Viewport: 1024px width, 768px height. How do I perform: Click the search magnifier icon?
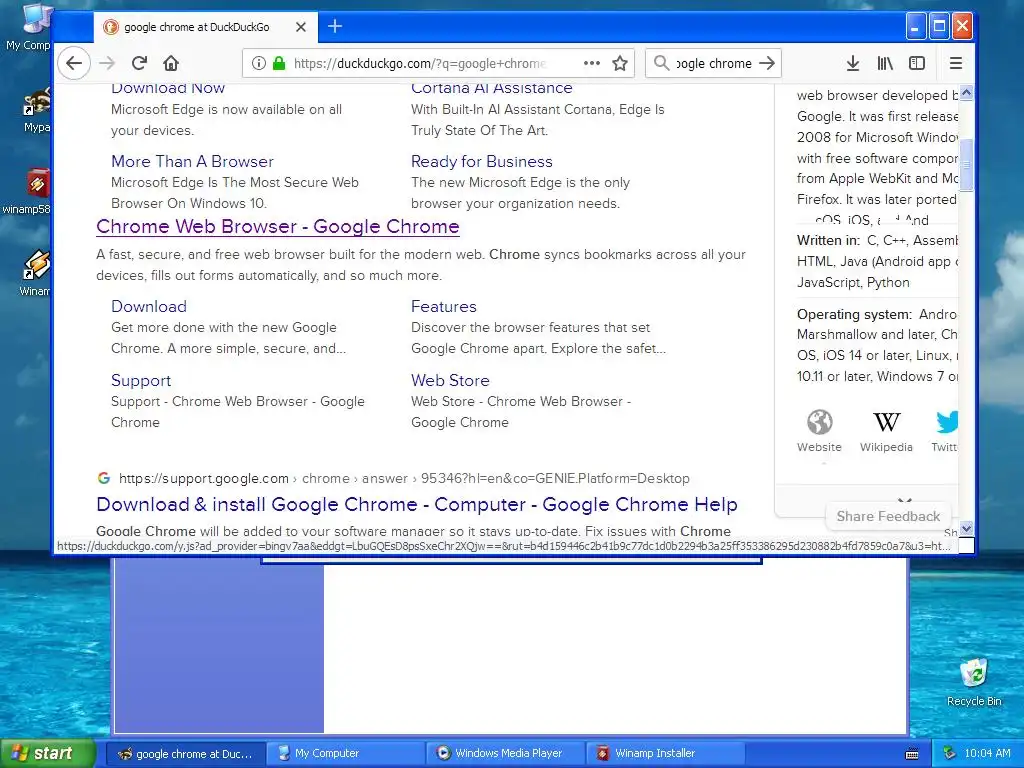coord(662,63)
